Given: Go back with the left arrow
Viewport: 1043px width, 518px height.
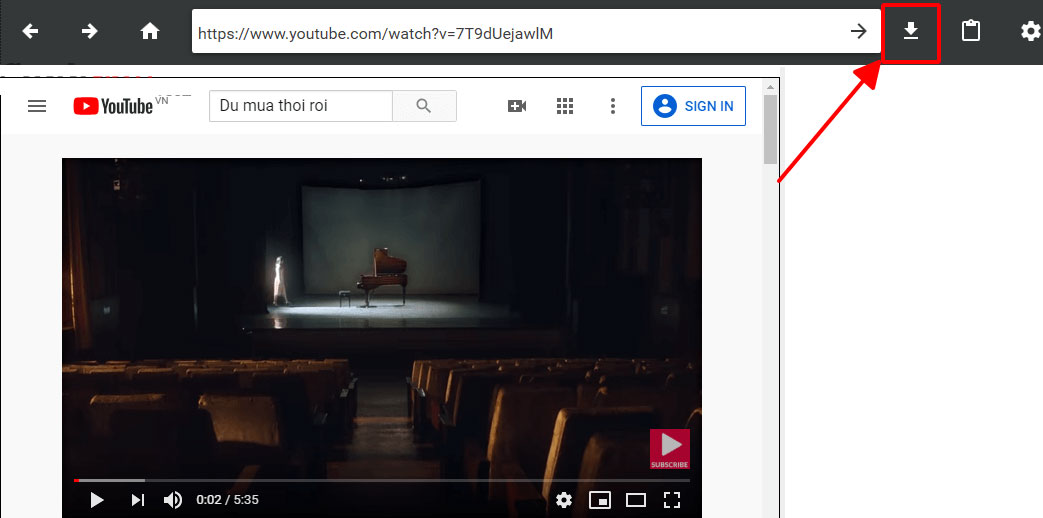Looking at the screenshot, I should 30,31.
